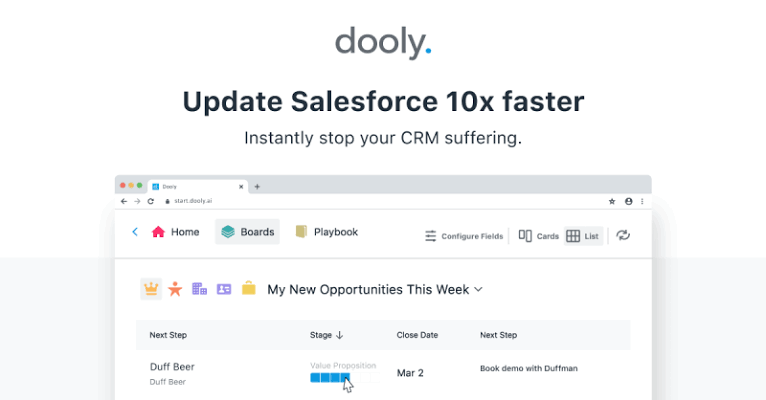766x400 pixels.
Task: Open Configure Fields
Action: tap(464, 236)
